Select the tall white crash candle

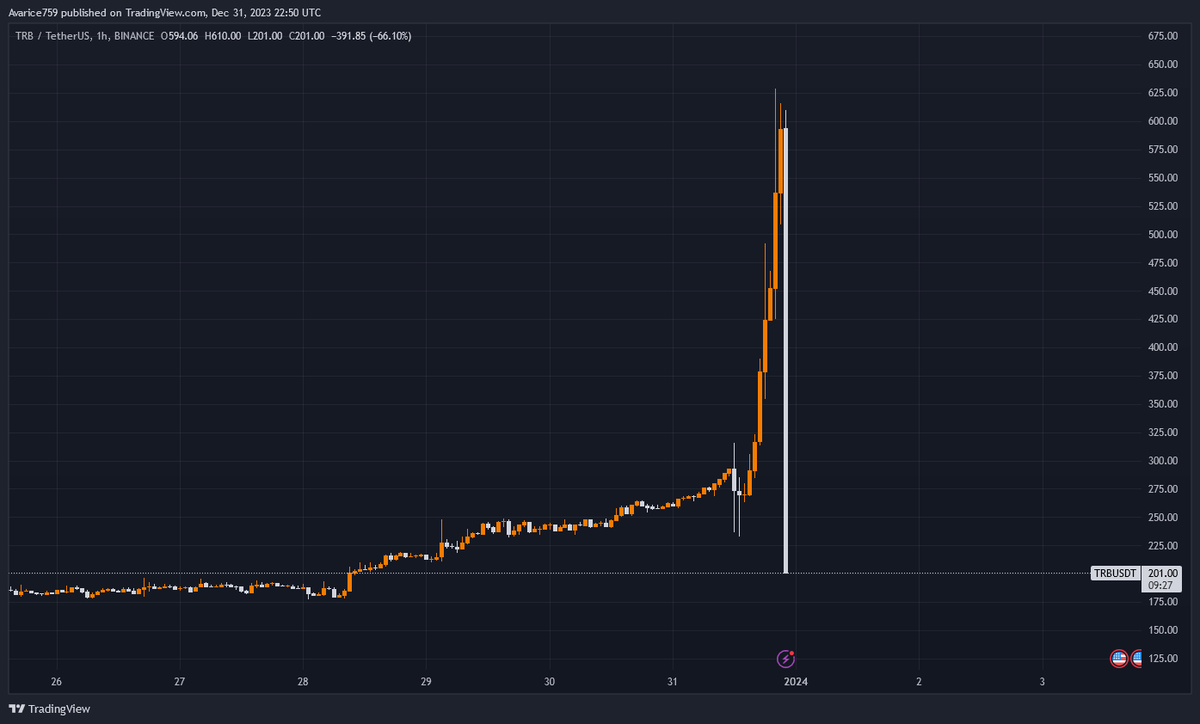click(786, 350)
